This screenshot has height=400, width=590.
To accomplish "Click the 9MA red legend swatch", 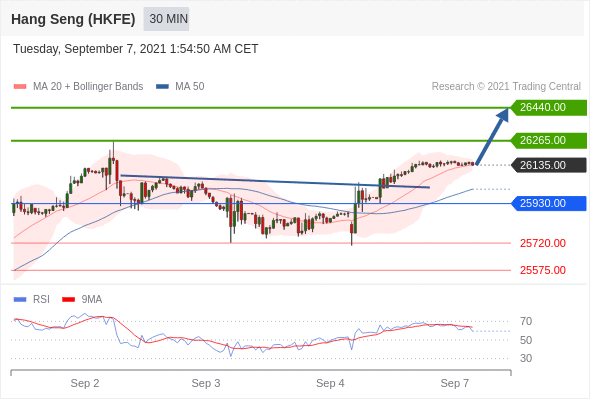I will (x=68, y=300).
